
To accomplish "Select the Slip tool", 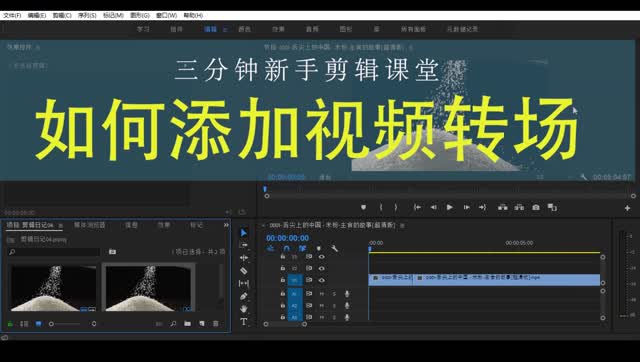I will coord(244,283).
